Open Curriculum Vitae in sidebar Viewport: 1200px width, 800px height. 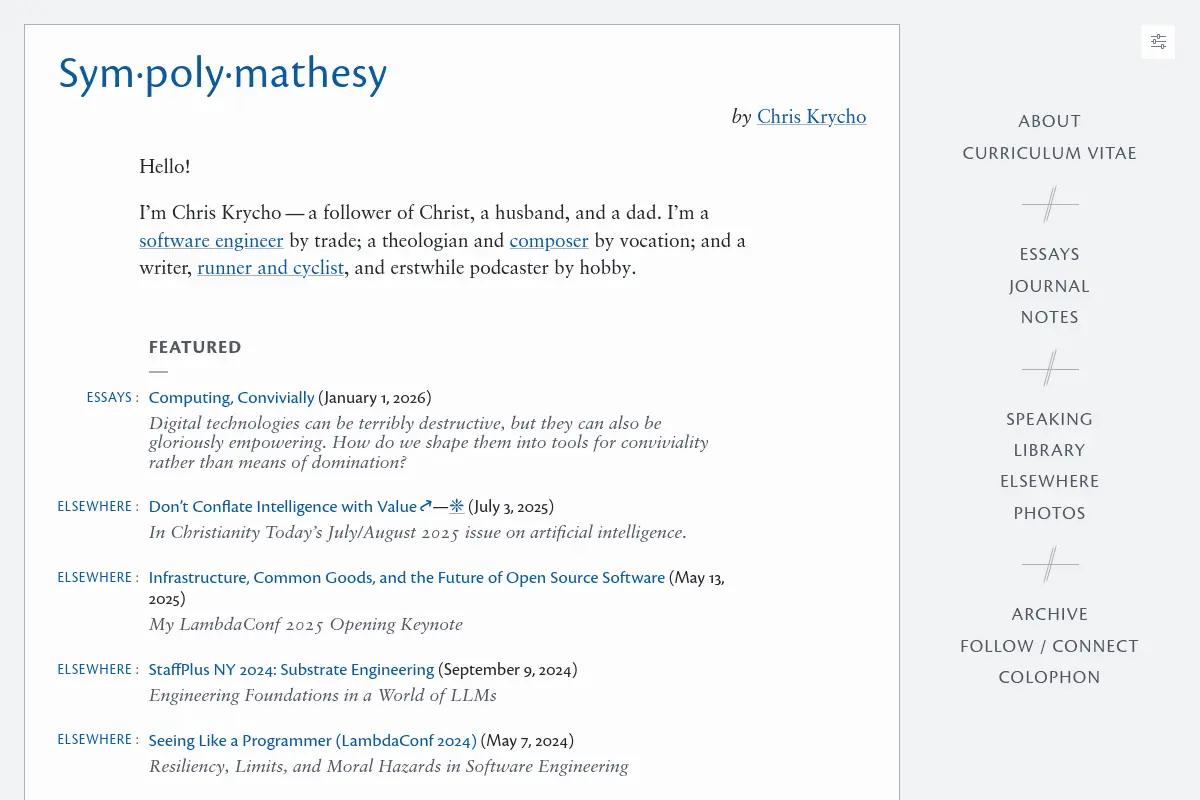point(1049,153)
